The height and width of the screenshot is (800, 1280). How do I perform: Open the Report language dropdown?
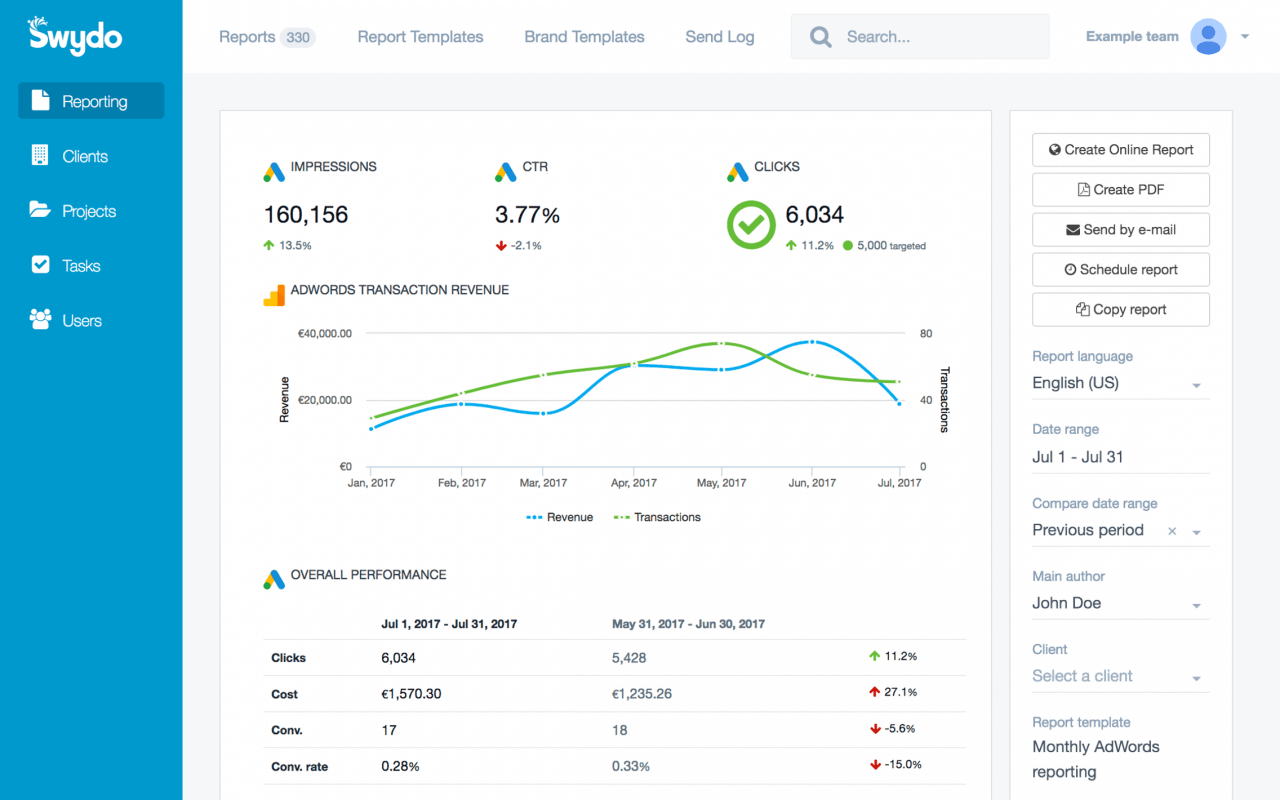pyautogui.click(x=1196, y=383)
